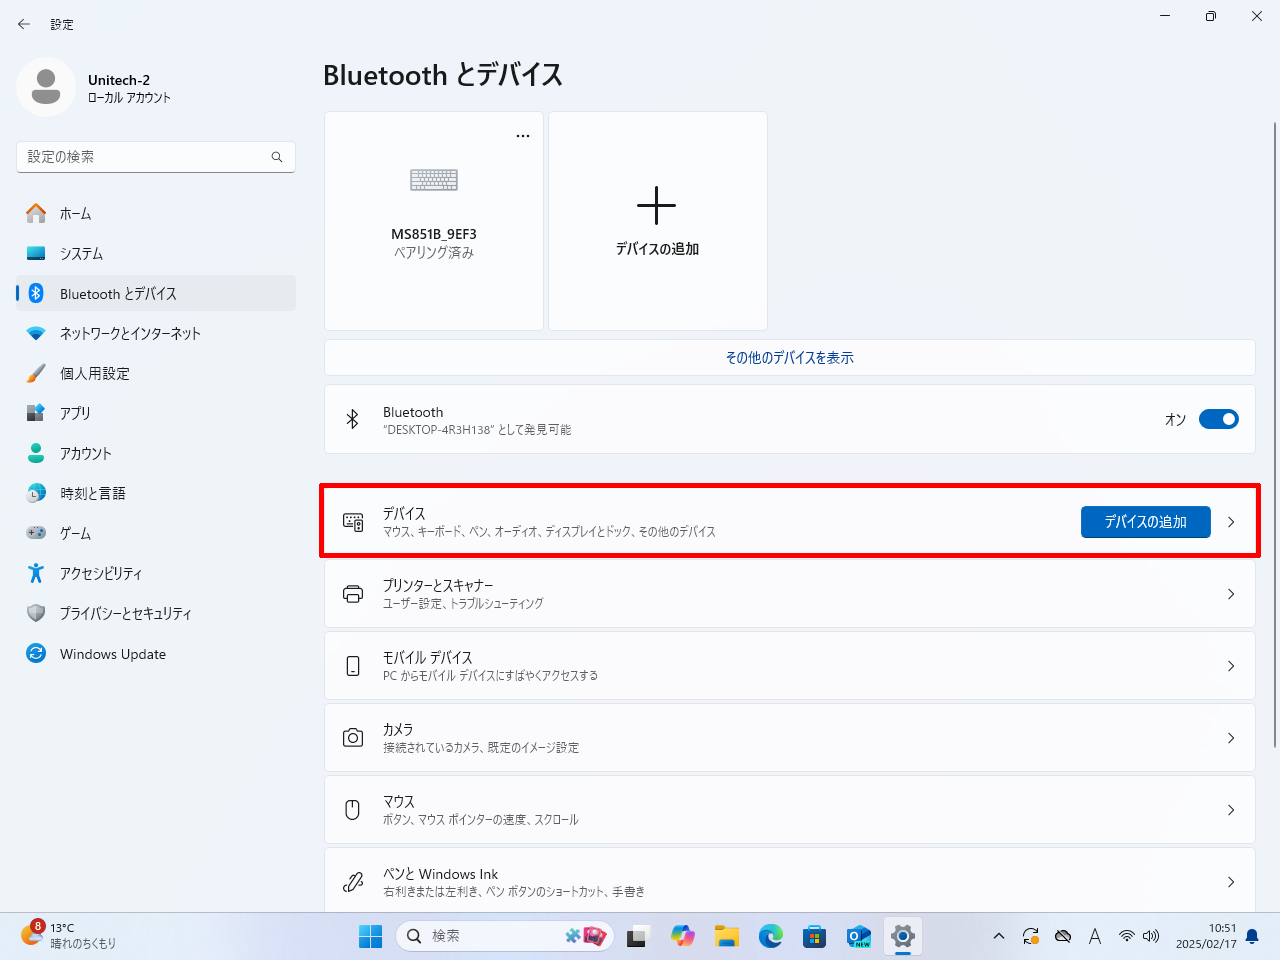Open Wi-Fi network tray icon

click(x=1127, y=936)
